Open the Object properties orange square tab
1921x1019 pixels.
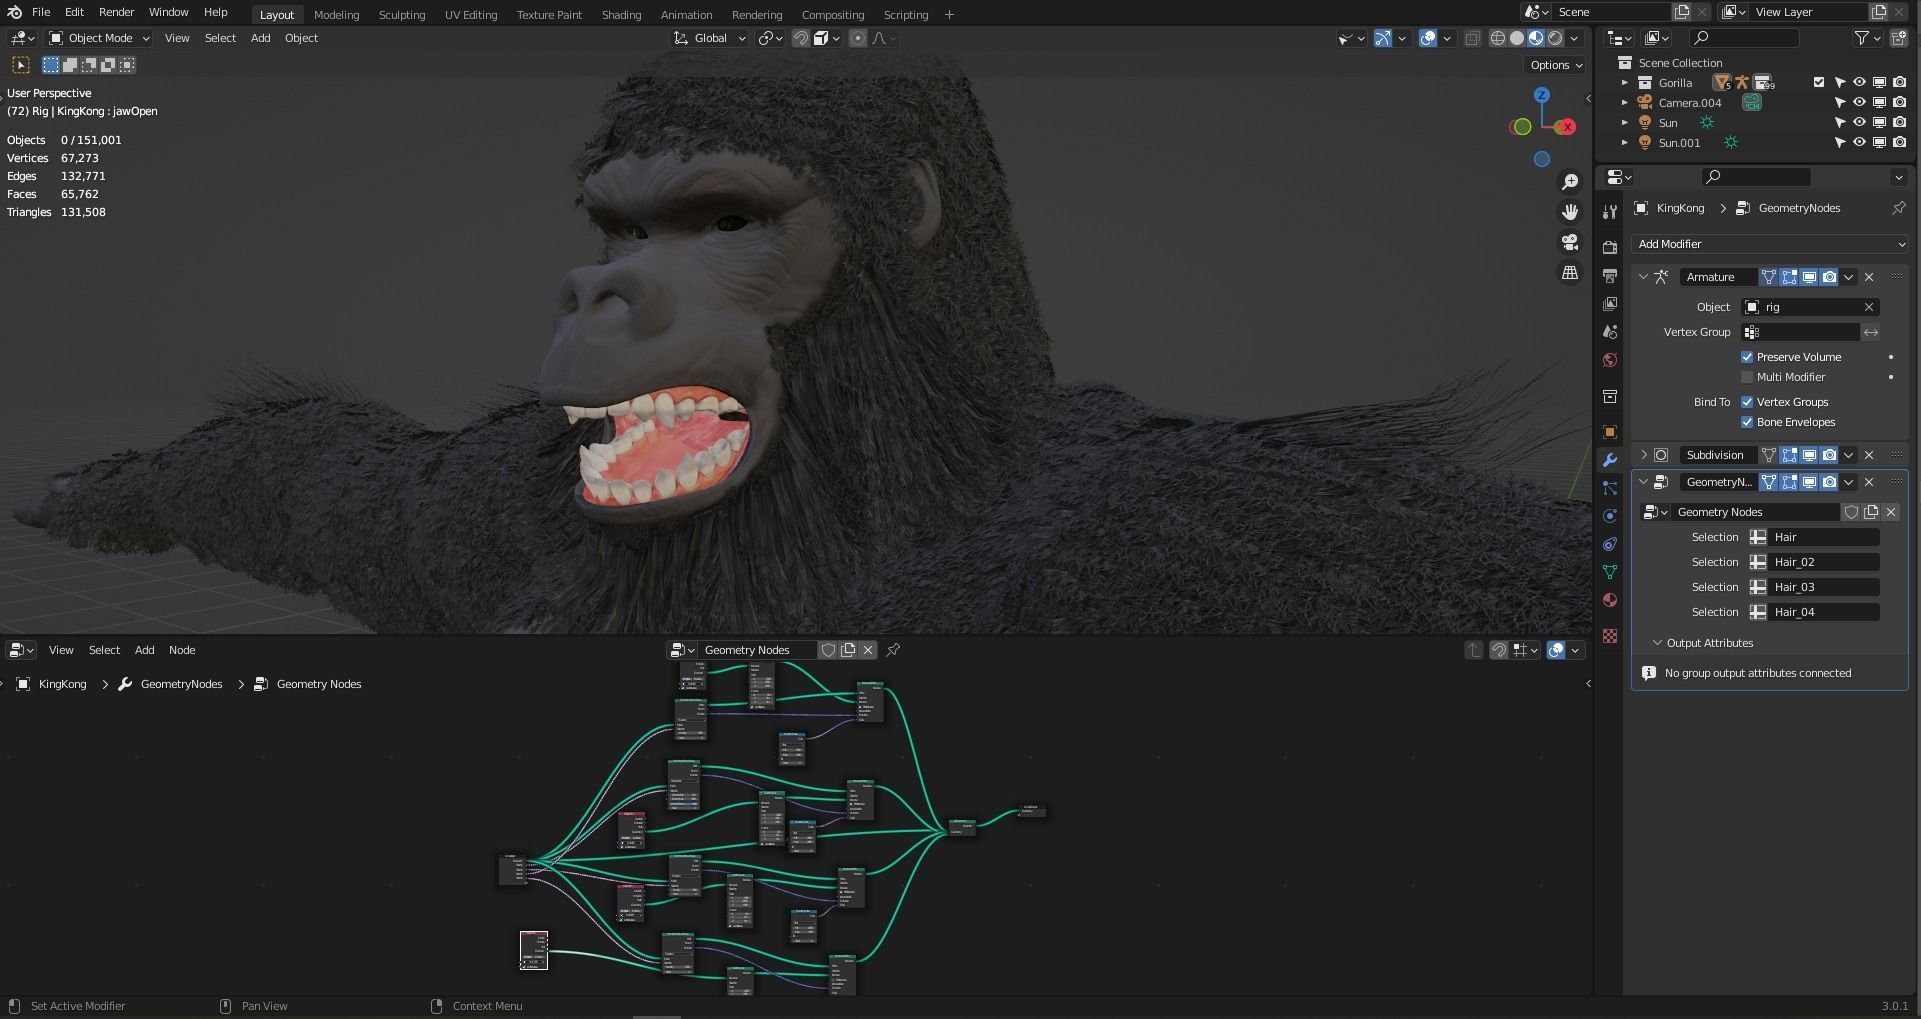pyautogui.click(x=1610, y=432)
